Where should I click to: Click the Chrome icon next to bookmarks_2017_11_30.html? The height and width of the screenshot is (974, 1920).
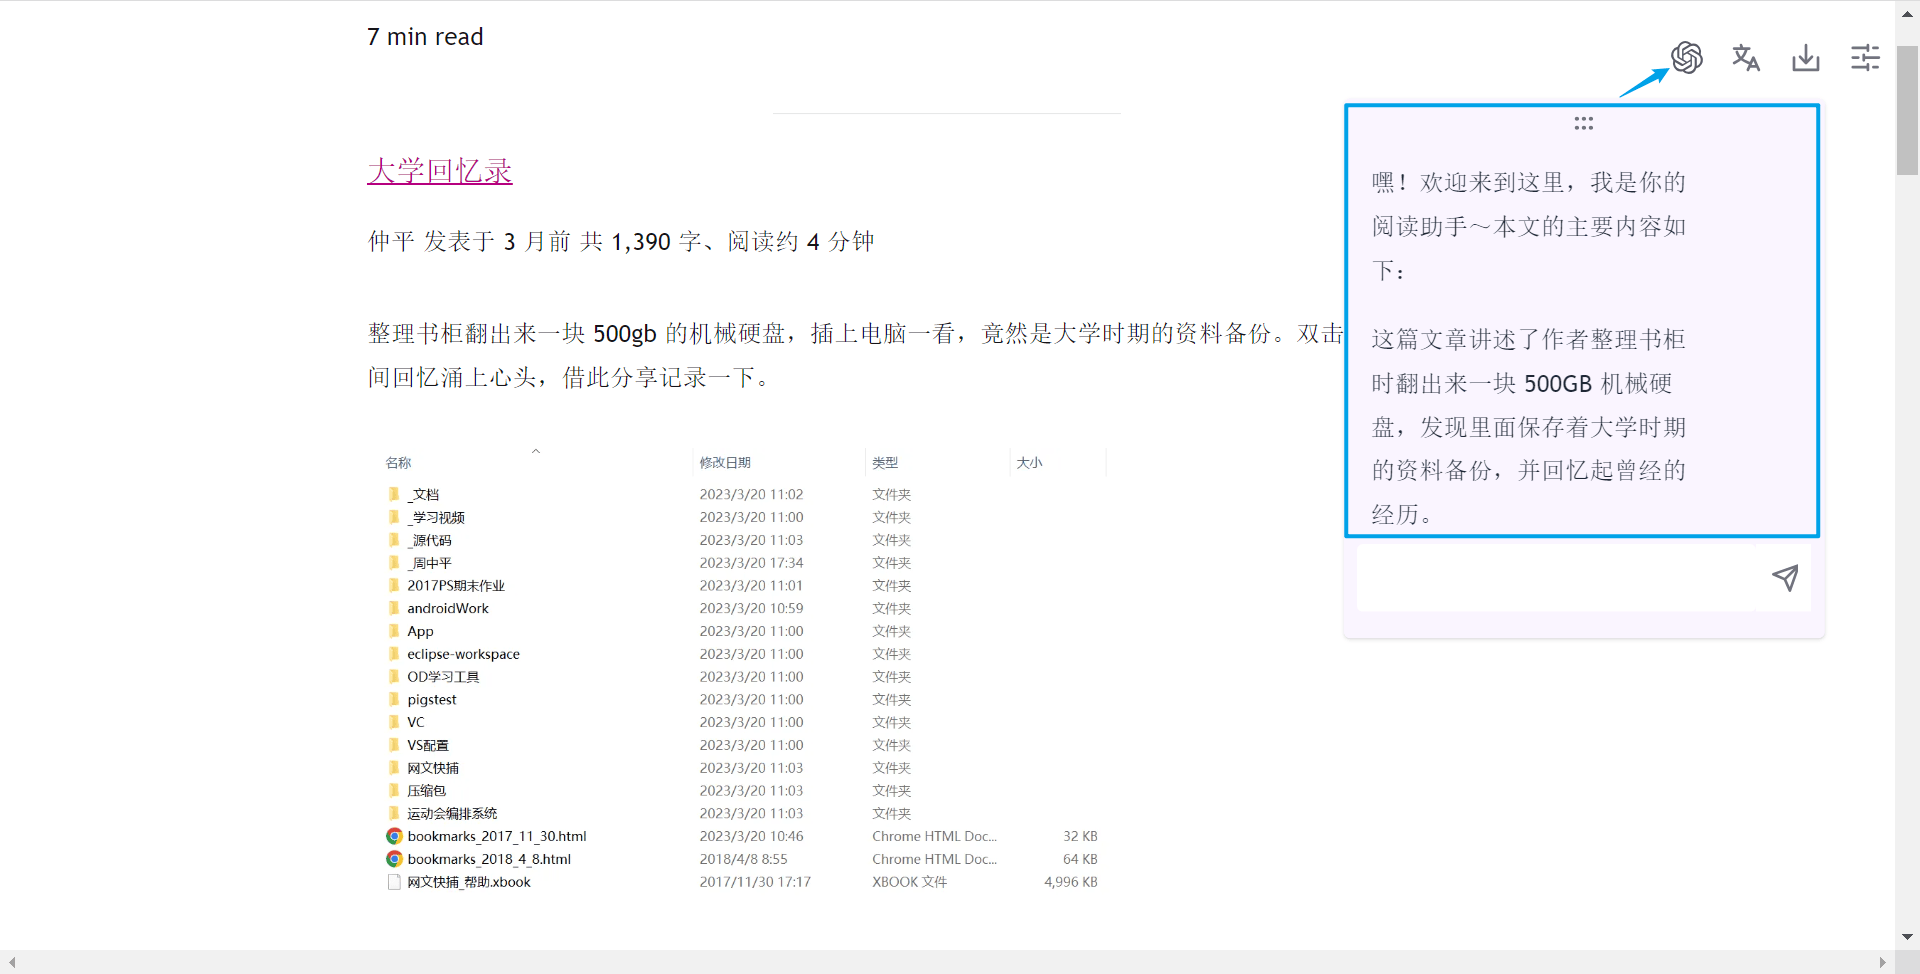394,836
